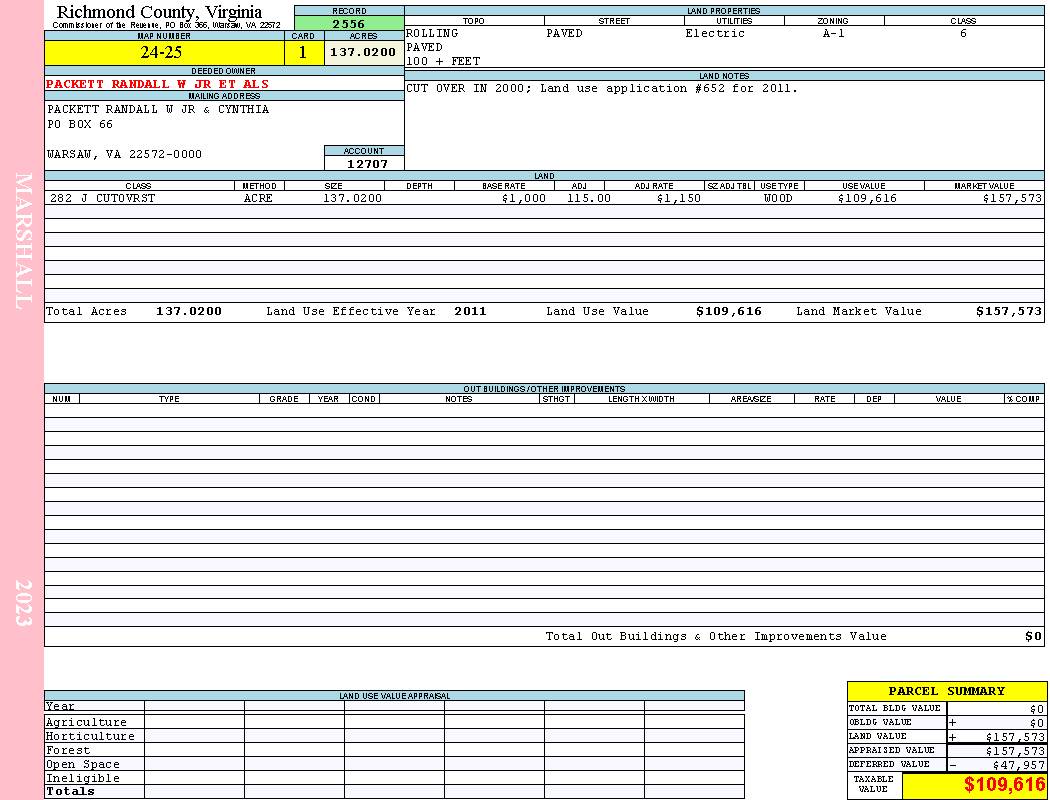The width and height of the screenshot is (1050, 800).
Task: Click the record number 2556
Action: [349, 24]
